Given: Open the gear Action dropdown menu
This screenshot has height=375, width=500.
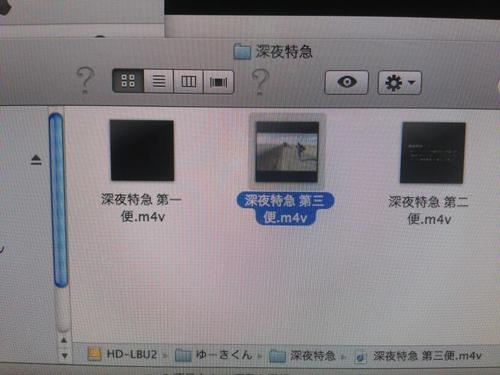Looking at the screenshot, I should coord(400,83).
